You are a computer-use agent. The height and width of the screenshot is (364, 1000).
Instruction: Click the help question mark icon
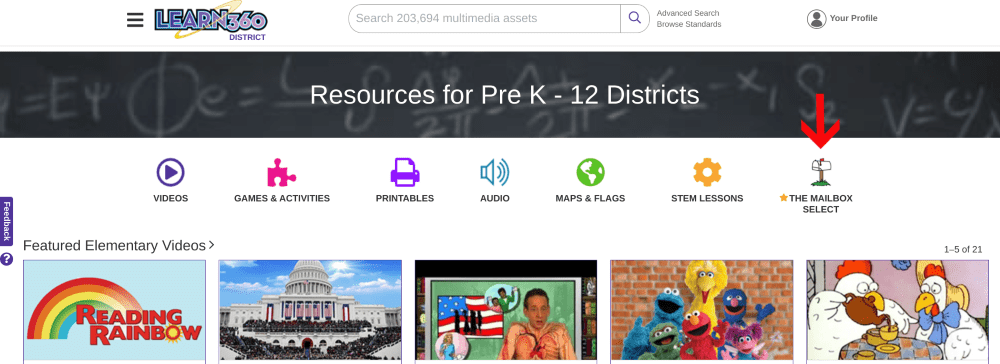point(6,259)
